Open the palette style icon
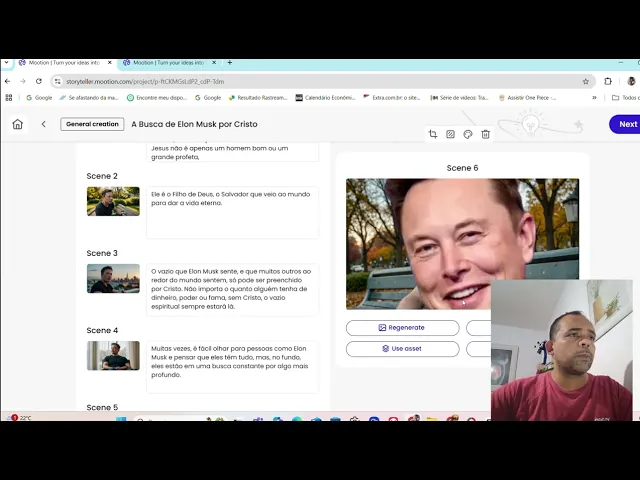The width and height of the screenshot is (640, 480). click(468, 134)
